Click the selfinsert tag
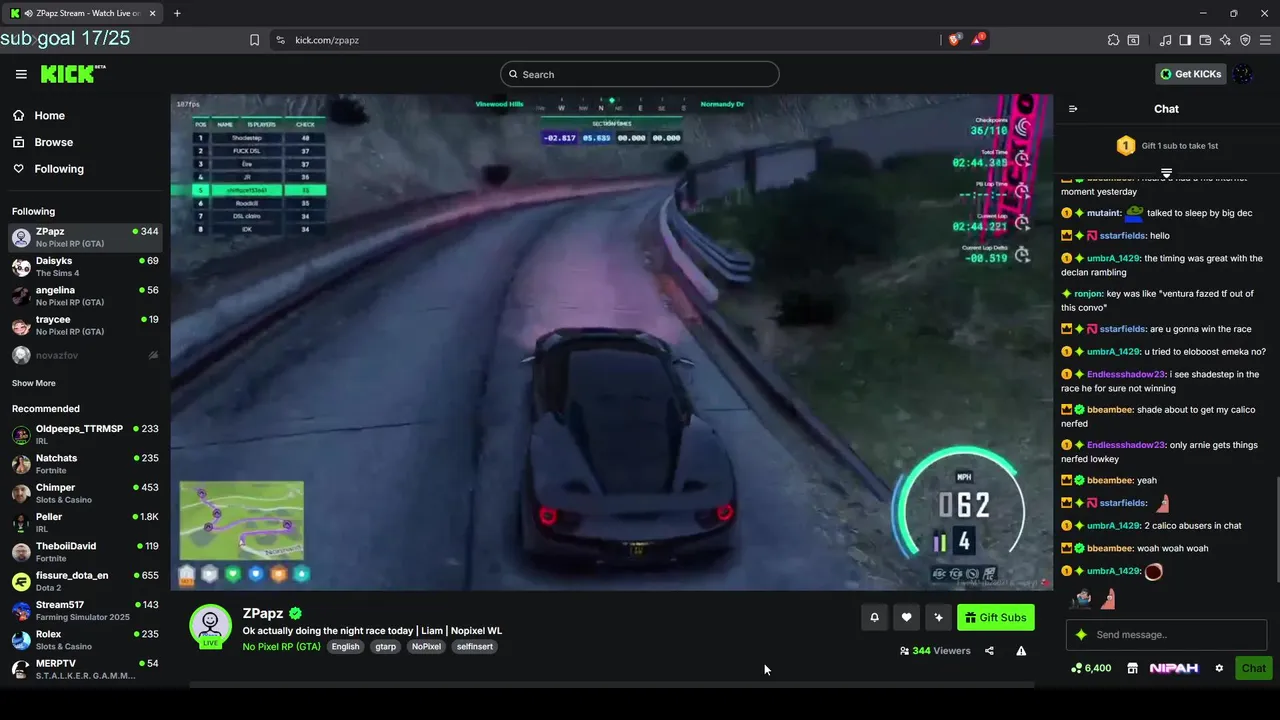Viewport: 1280px width, 720px height. click(475, 646)
